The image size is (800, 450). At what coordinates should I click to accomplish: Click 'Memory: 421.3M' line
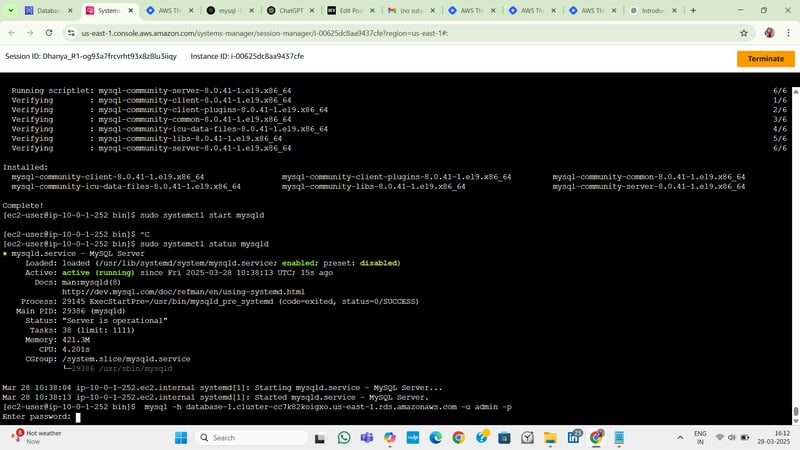pyautogui.click(x=57, y=340)
